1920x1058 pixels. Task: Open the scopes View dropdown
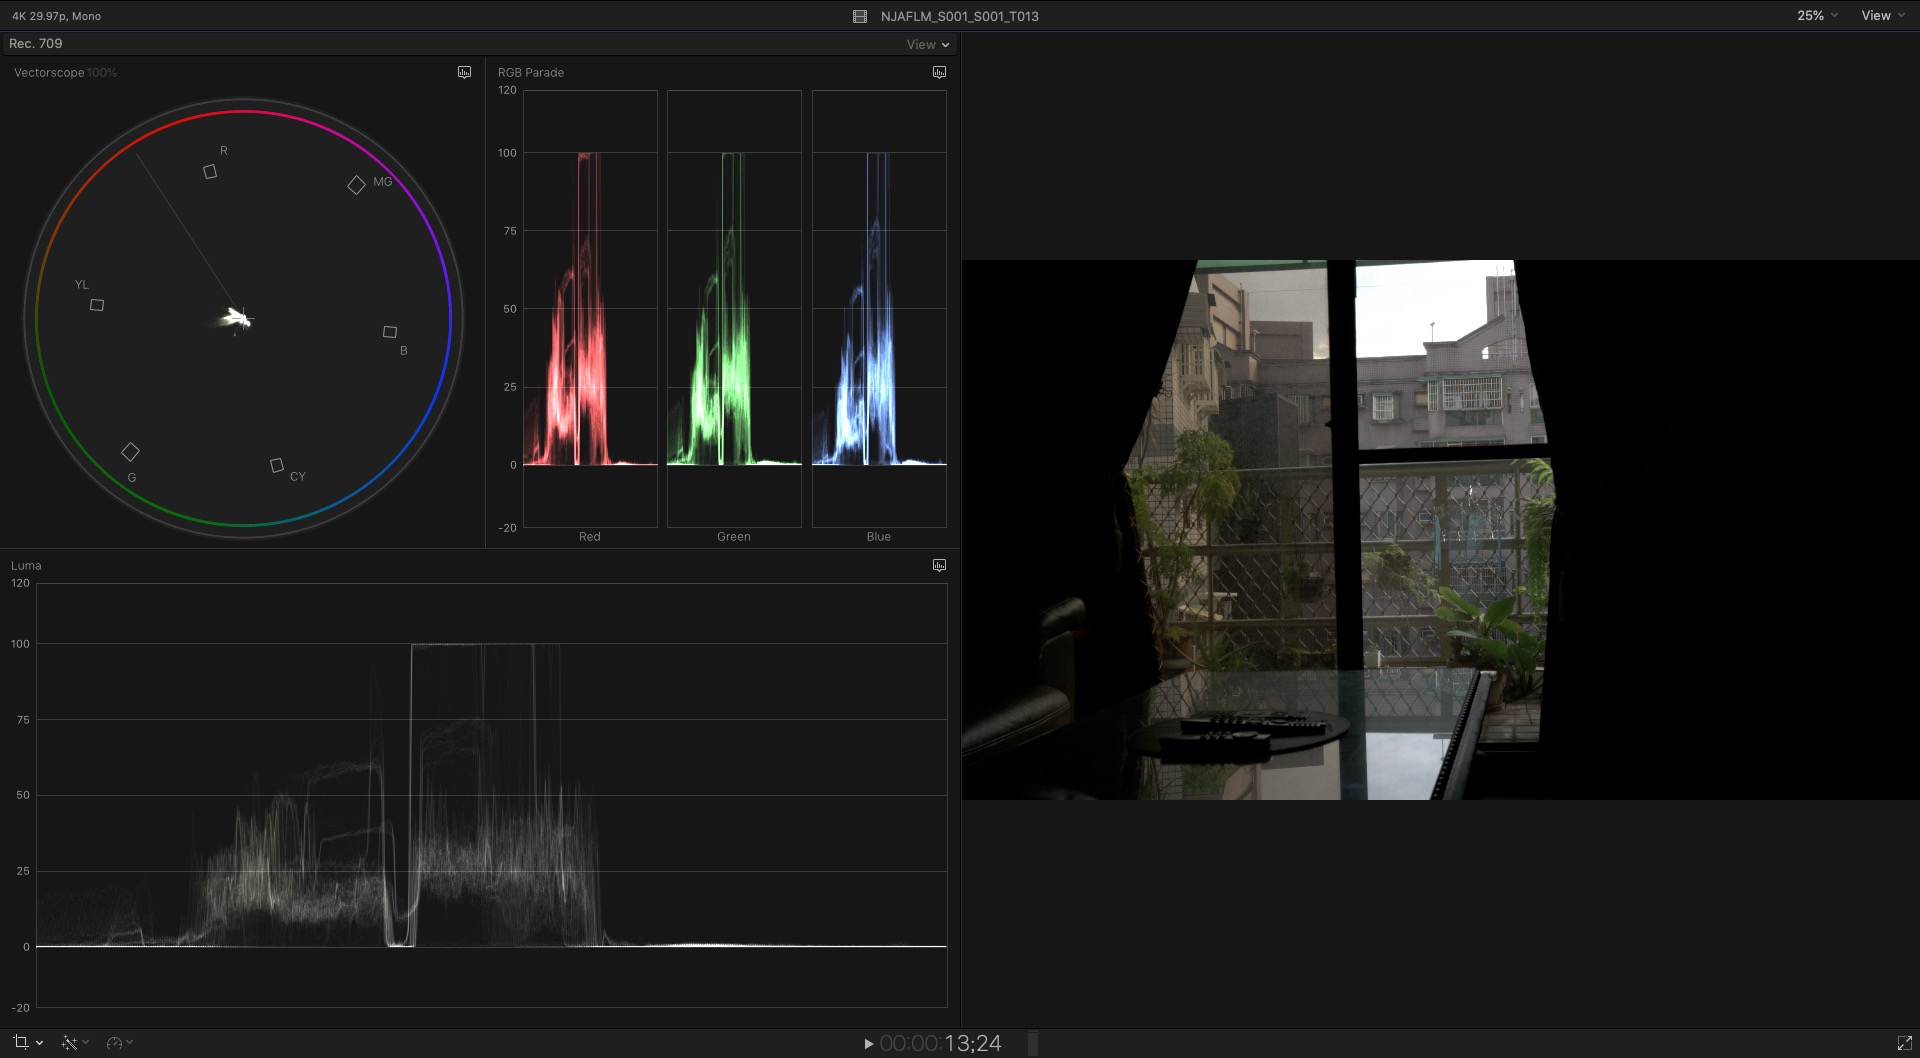(928, 44)
